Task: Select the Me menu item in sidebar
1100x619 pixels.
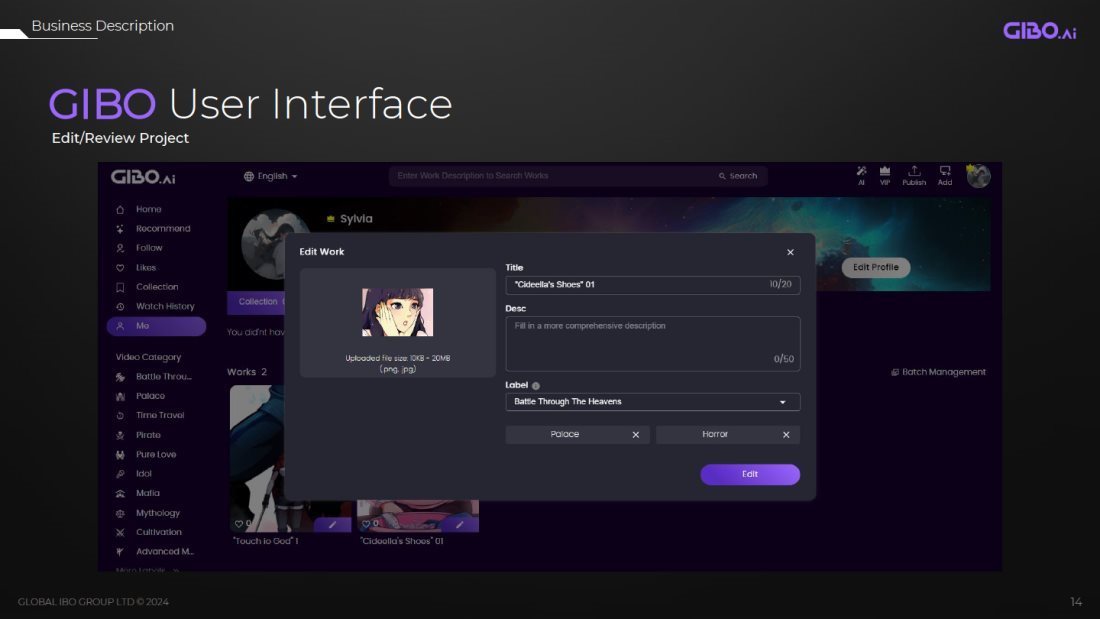Action: 156,326
